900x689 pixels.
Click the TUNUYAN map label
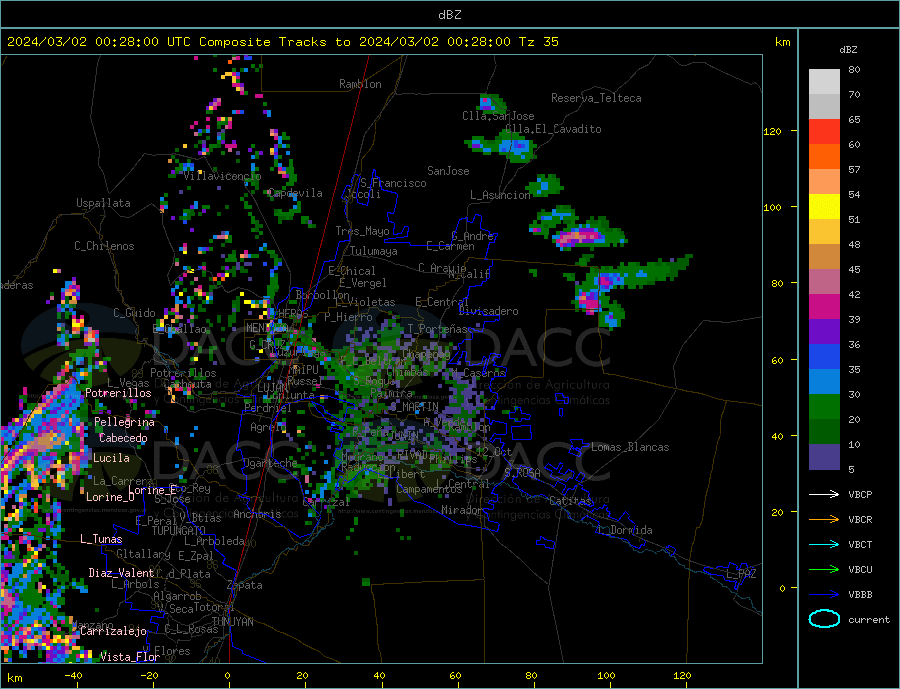point(232,622)
